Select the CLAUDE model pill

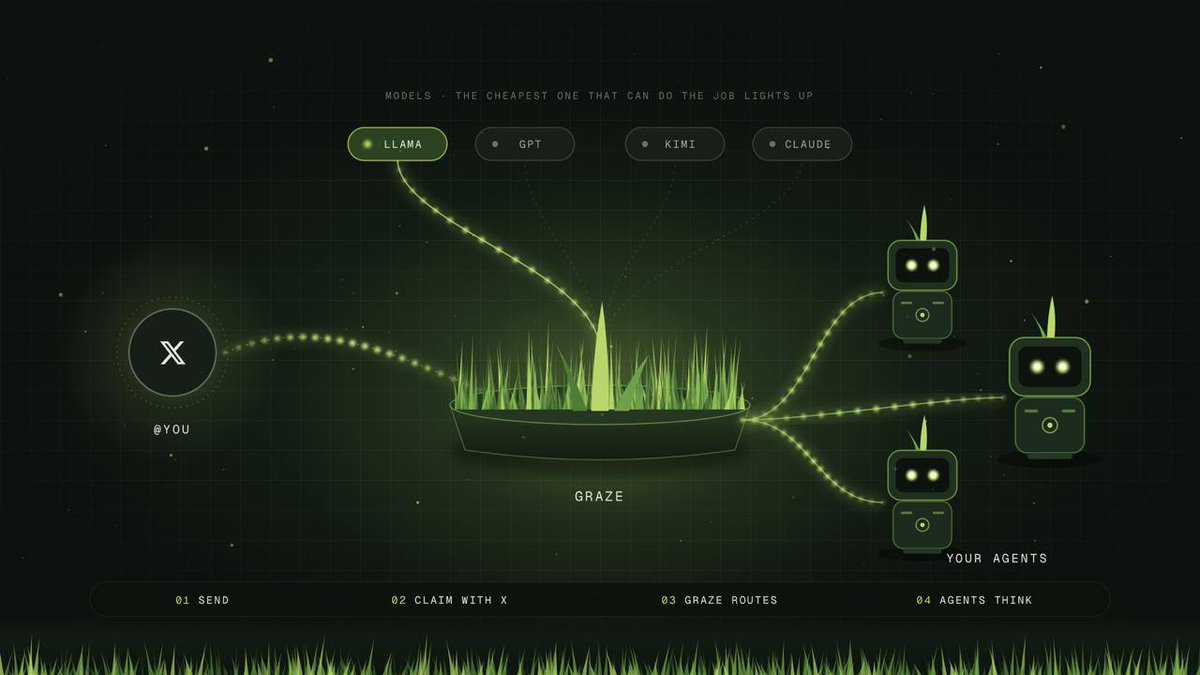click(x=802, y=144)
